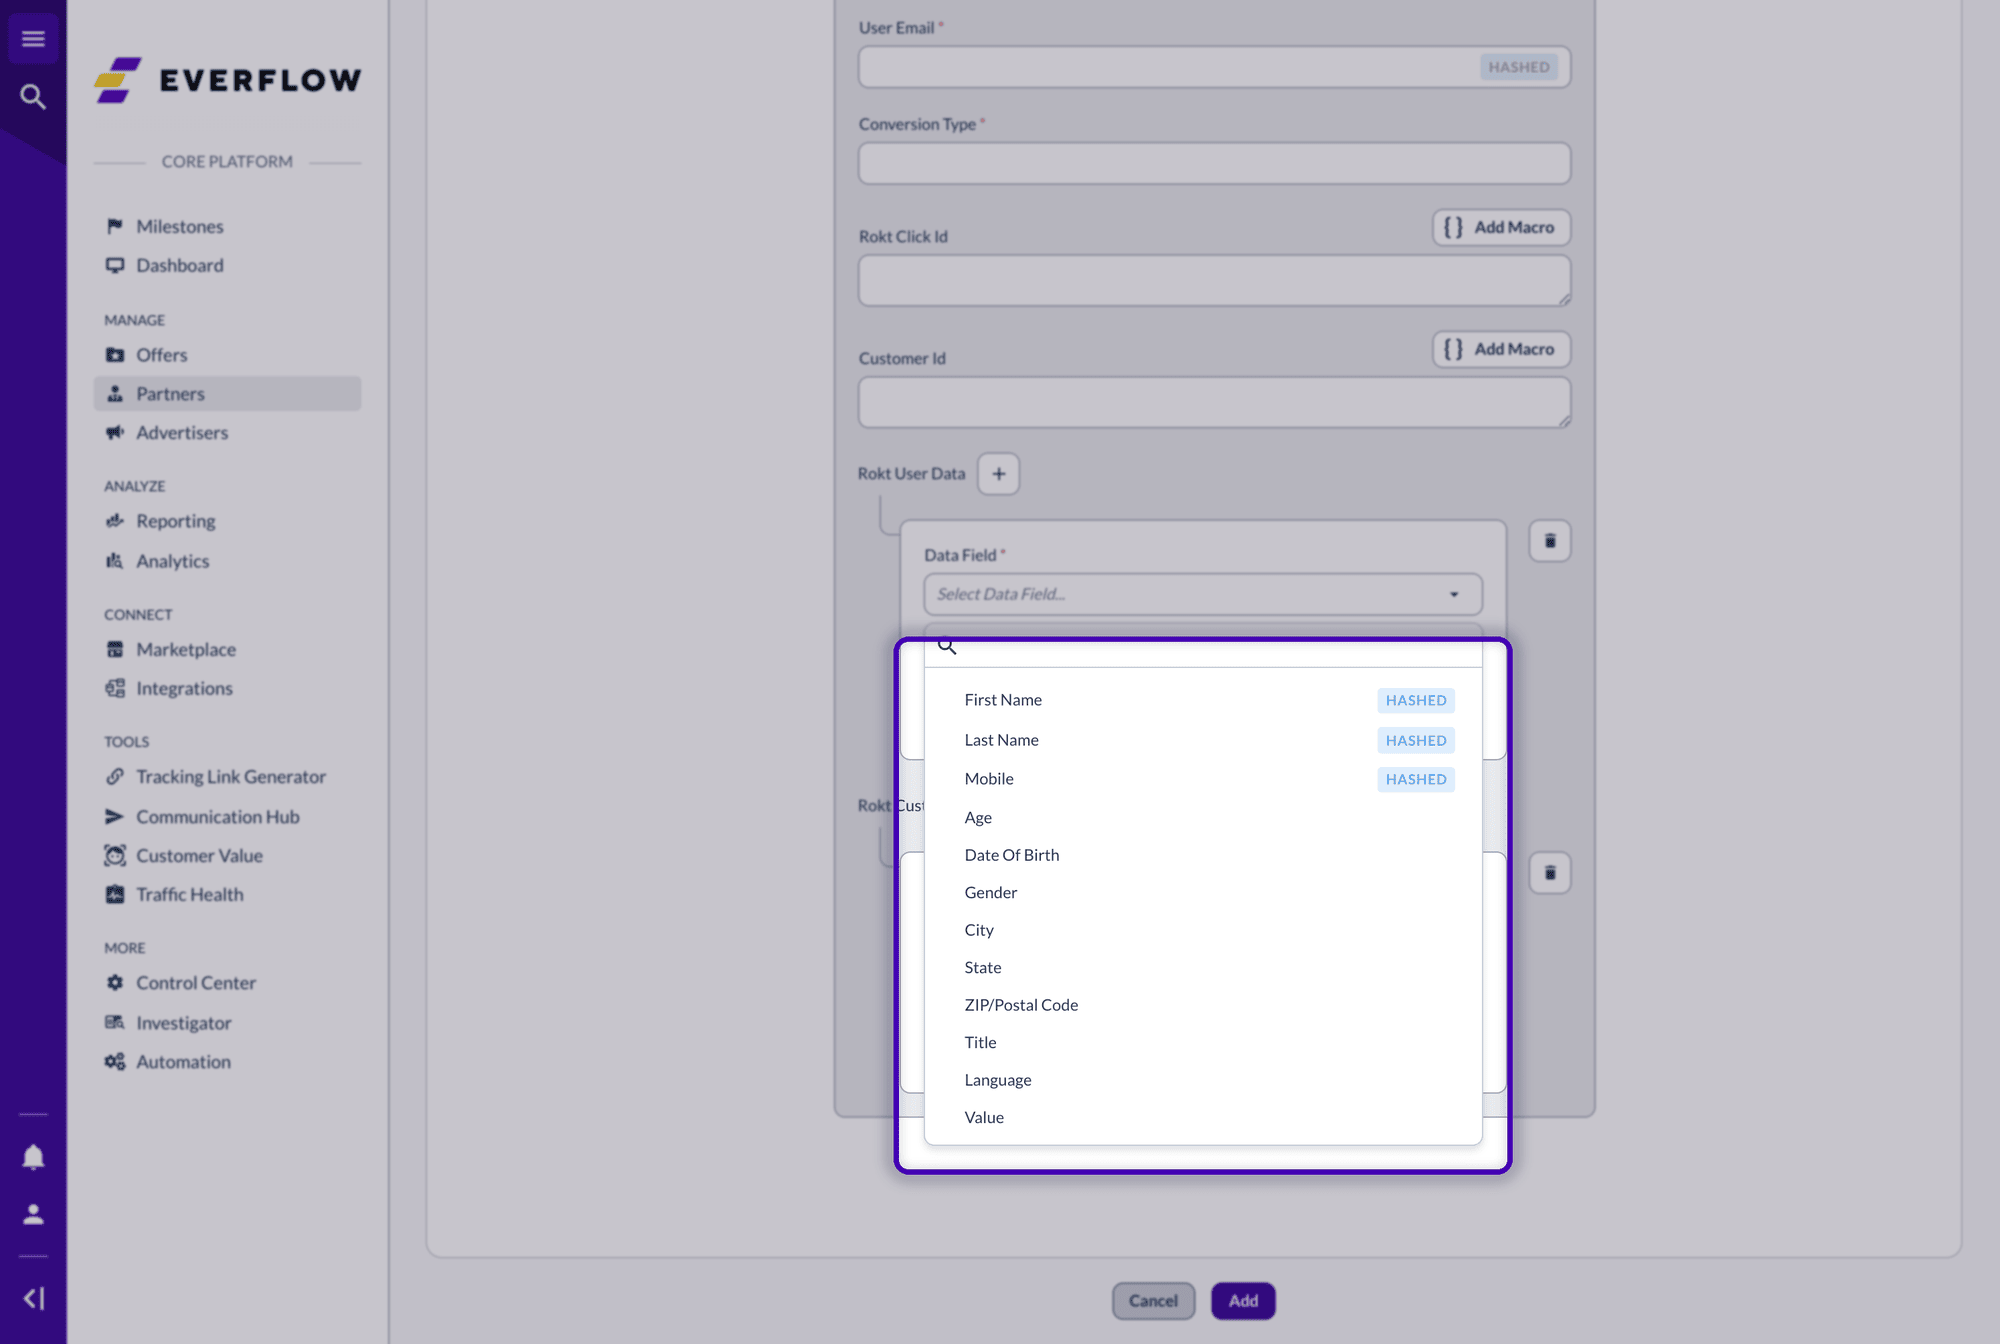The width and height of the screenshot is (2000, 1344).
Task: Collapse the sidebar with arrow icon
Action: [x=33, y=1298]
